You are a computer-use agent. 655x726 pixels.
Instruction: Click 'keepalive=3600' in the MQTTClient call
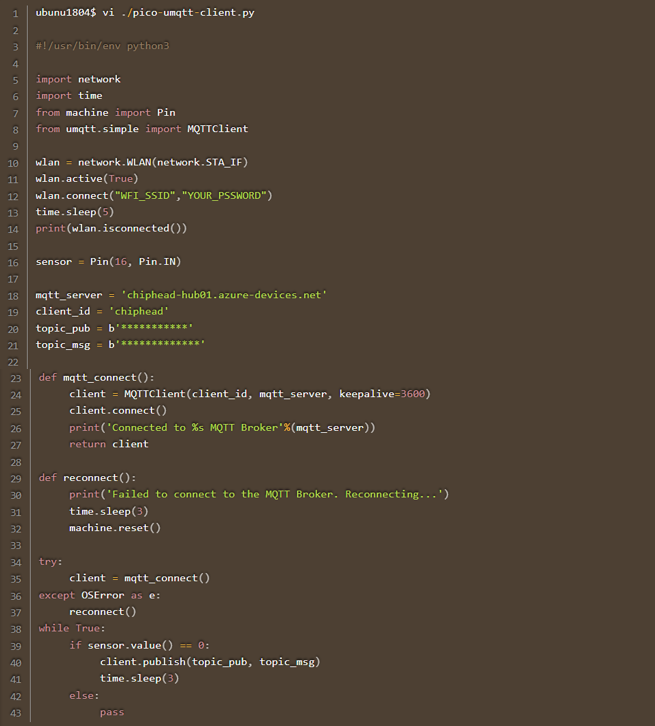coord(382,394)
